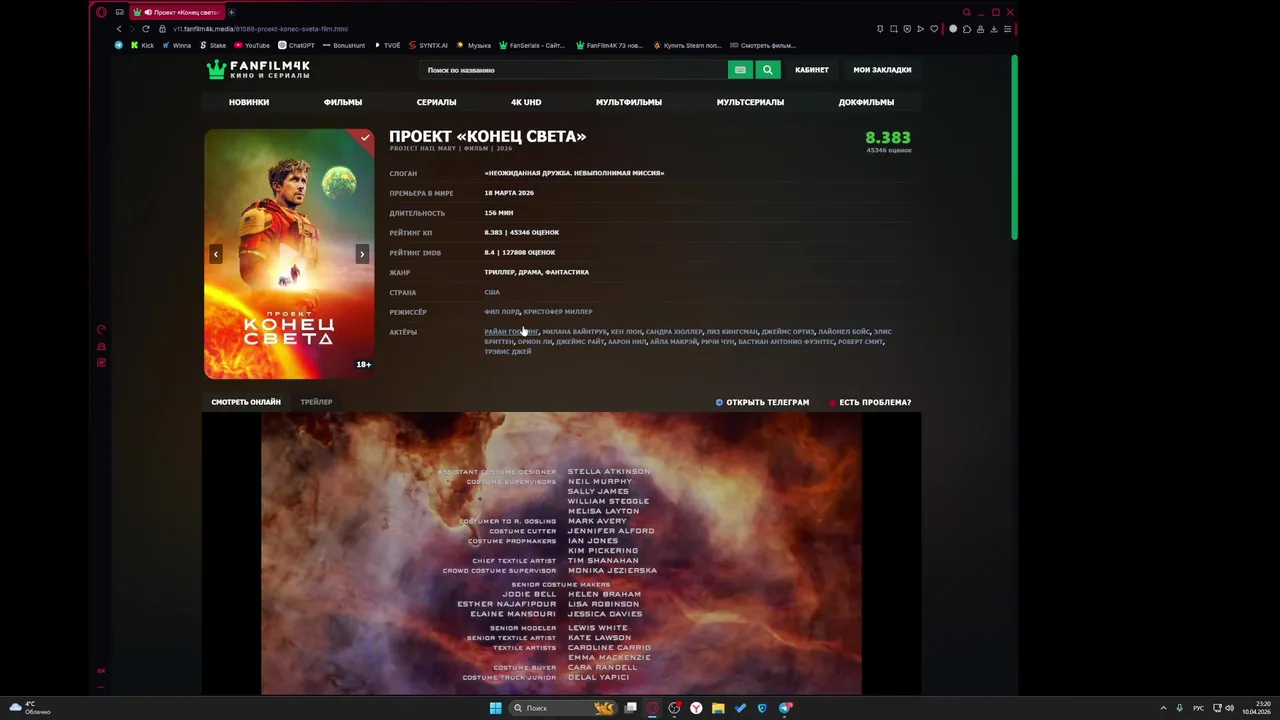Open the МУЛЬТСЕРИАЛЫ menu item
This screenshot has height=720, width=1280.
click(750, 102)
